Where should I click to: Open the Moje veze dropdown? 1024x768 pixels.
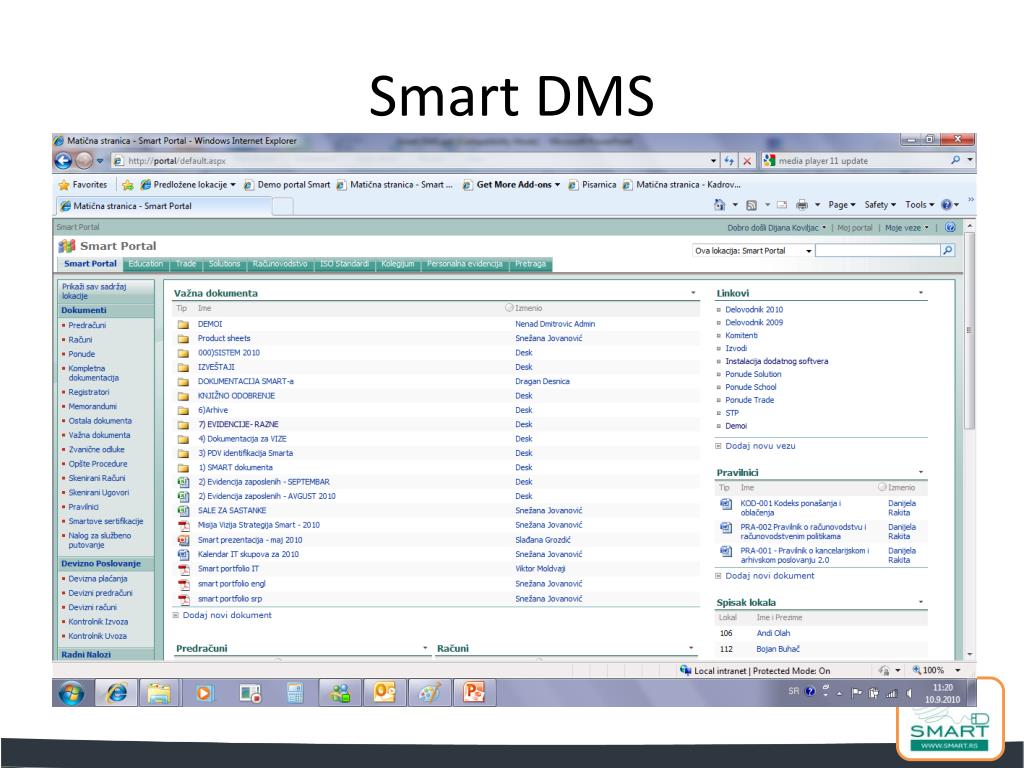coord(906,228)
